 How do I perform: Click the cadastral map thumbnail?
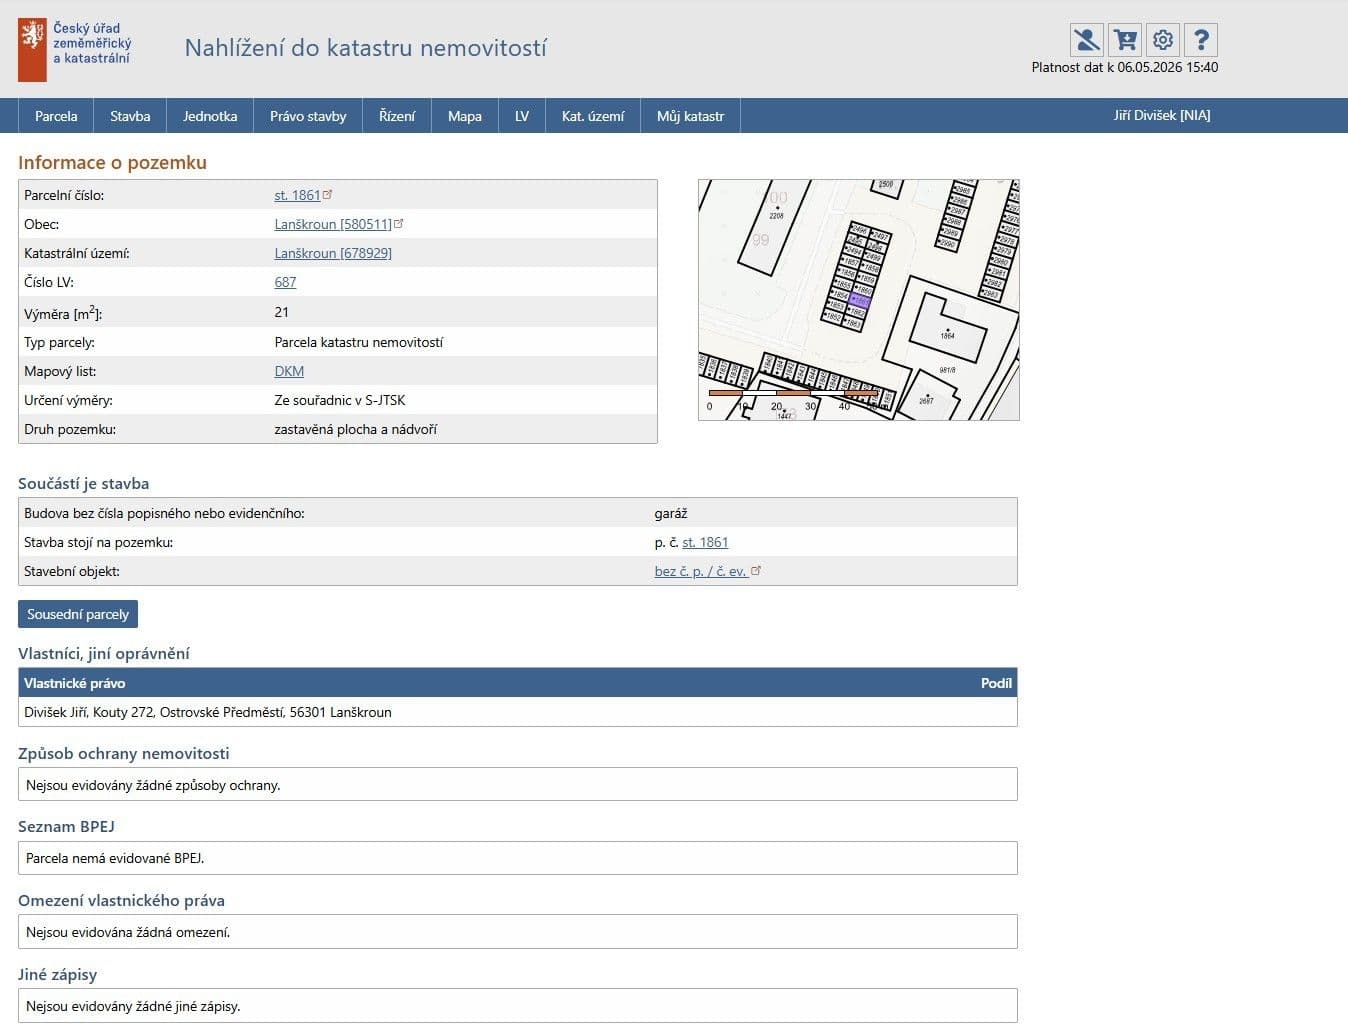pyautogui.click(x=858, y=300)
